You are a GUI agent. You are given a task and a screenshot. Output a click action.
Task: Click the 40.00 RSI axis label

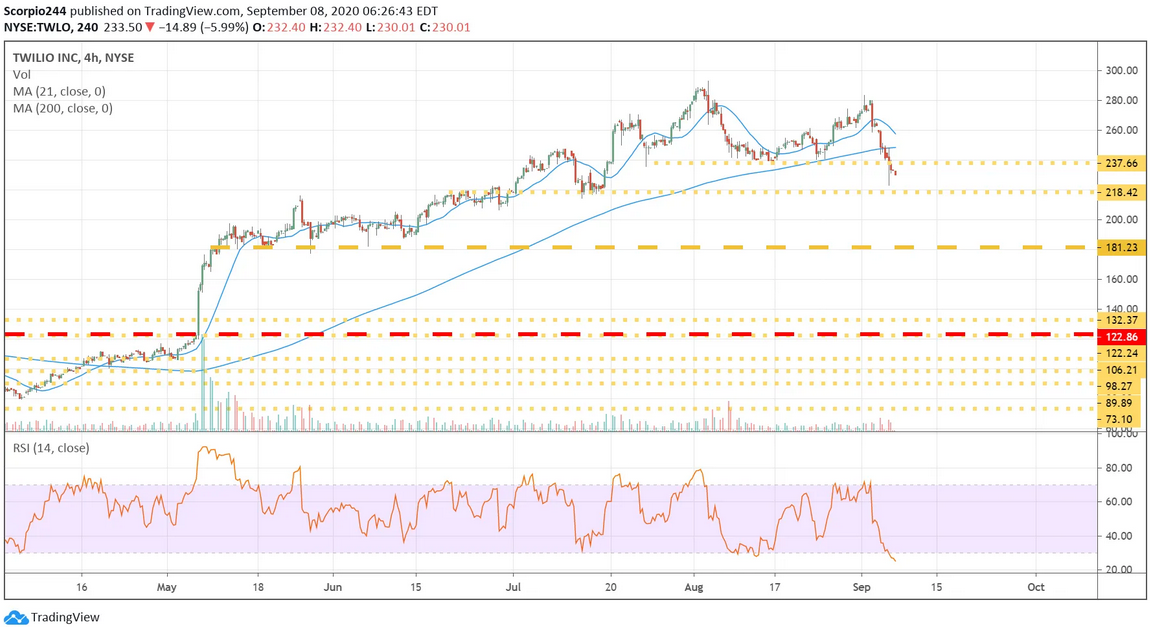[x=1121, y=536]
